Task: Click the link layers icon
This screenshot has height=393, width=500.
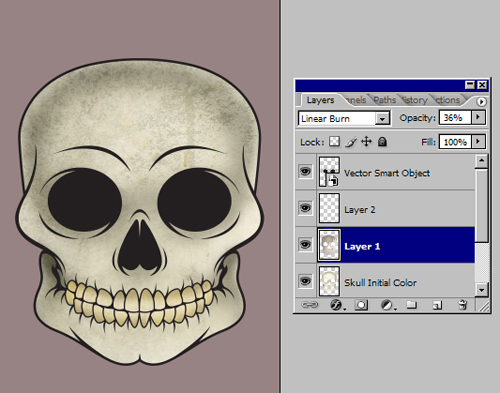Action: pos(309,305)
